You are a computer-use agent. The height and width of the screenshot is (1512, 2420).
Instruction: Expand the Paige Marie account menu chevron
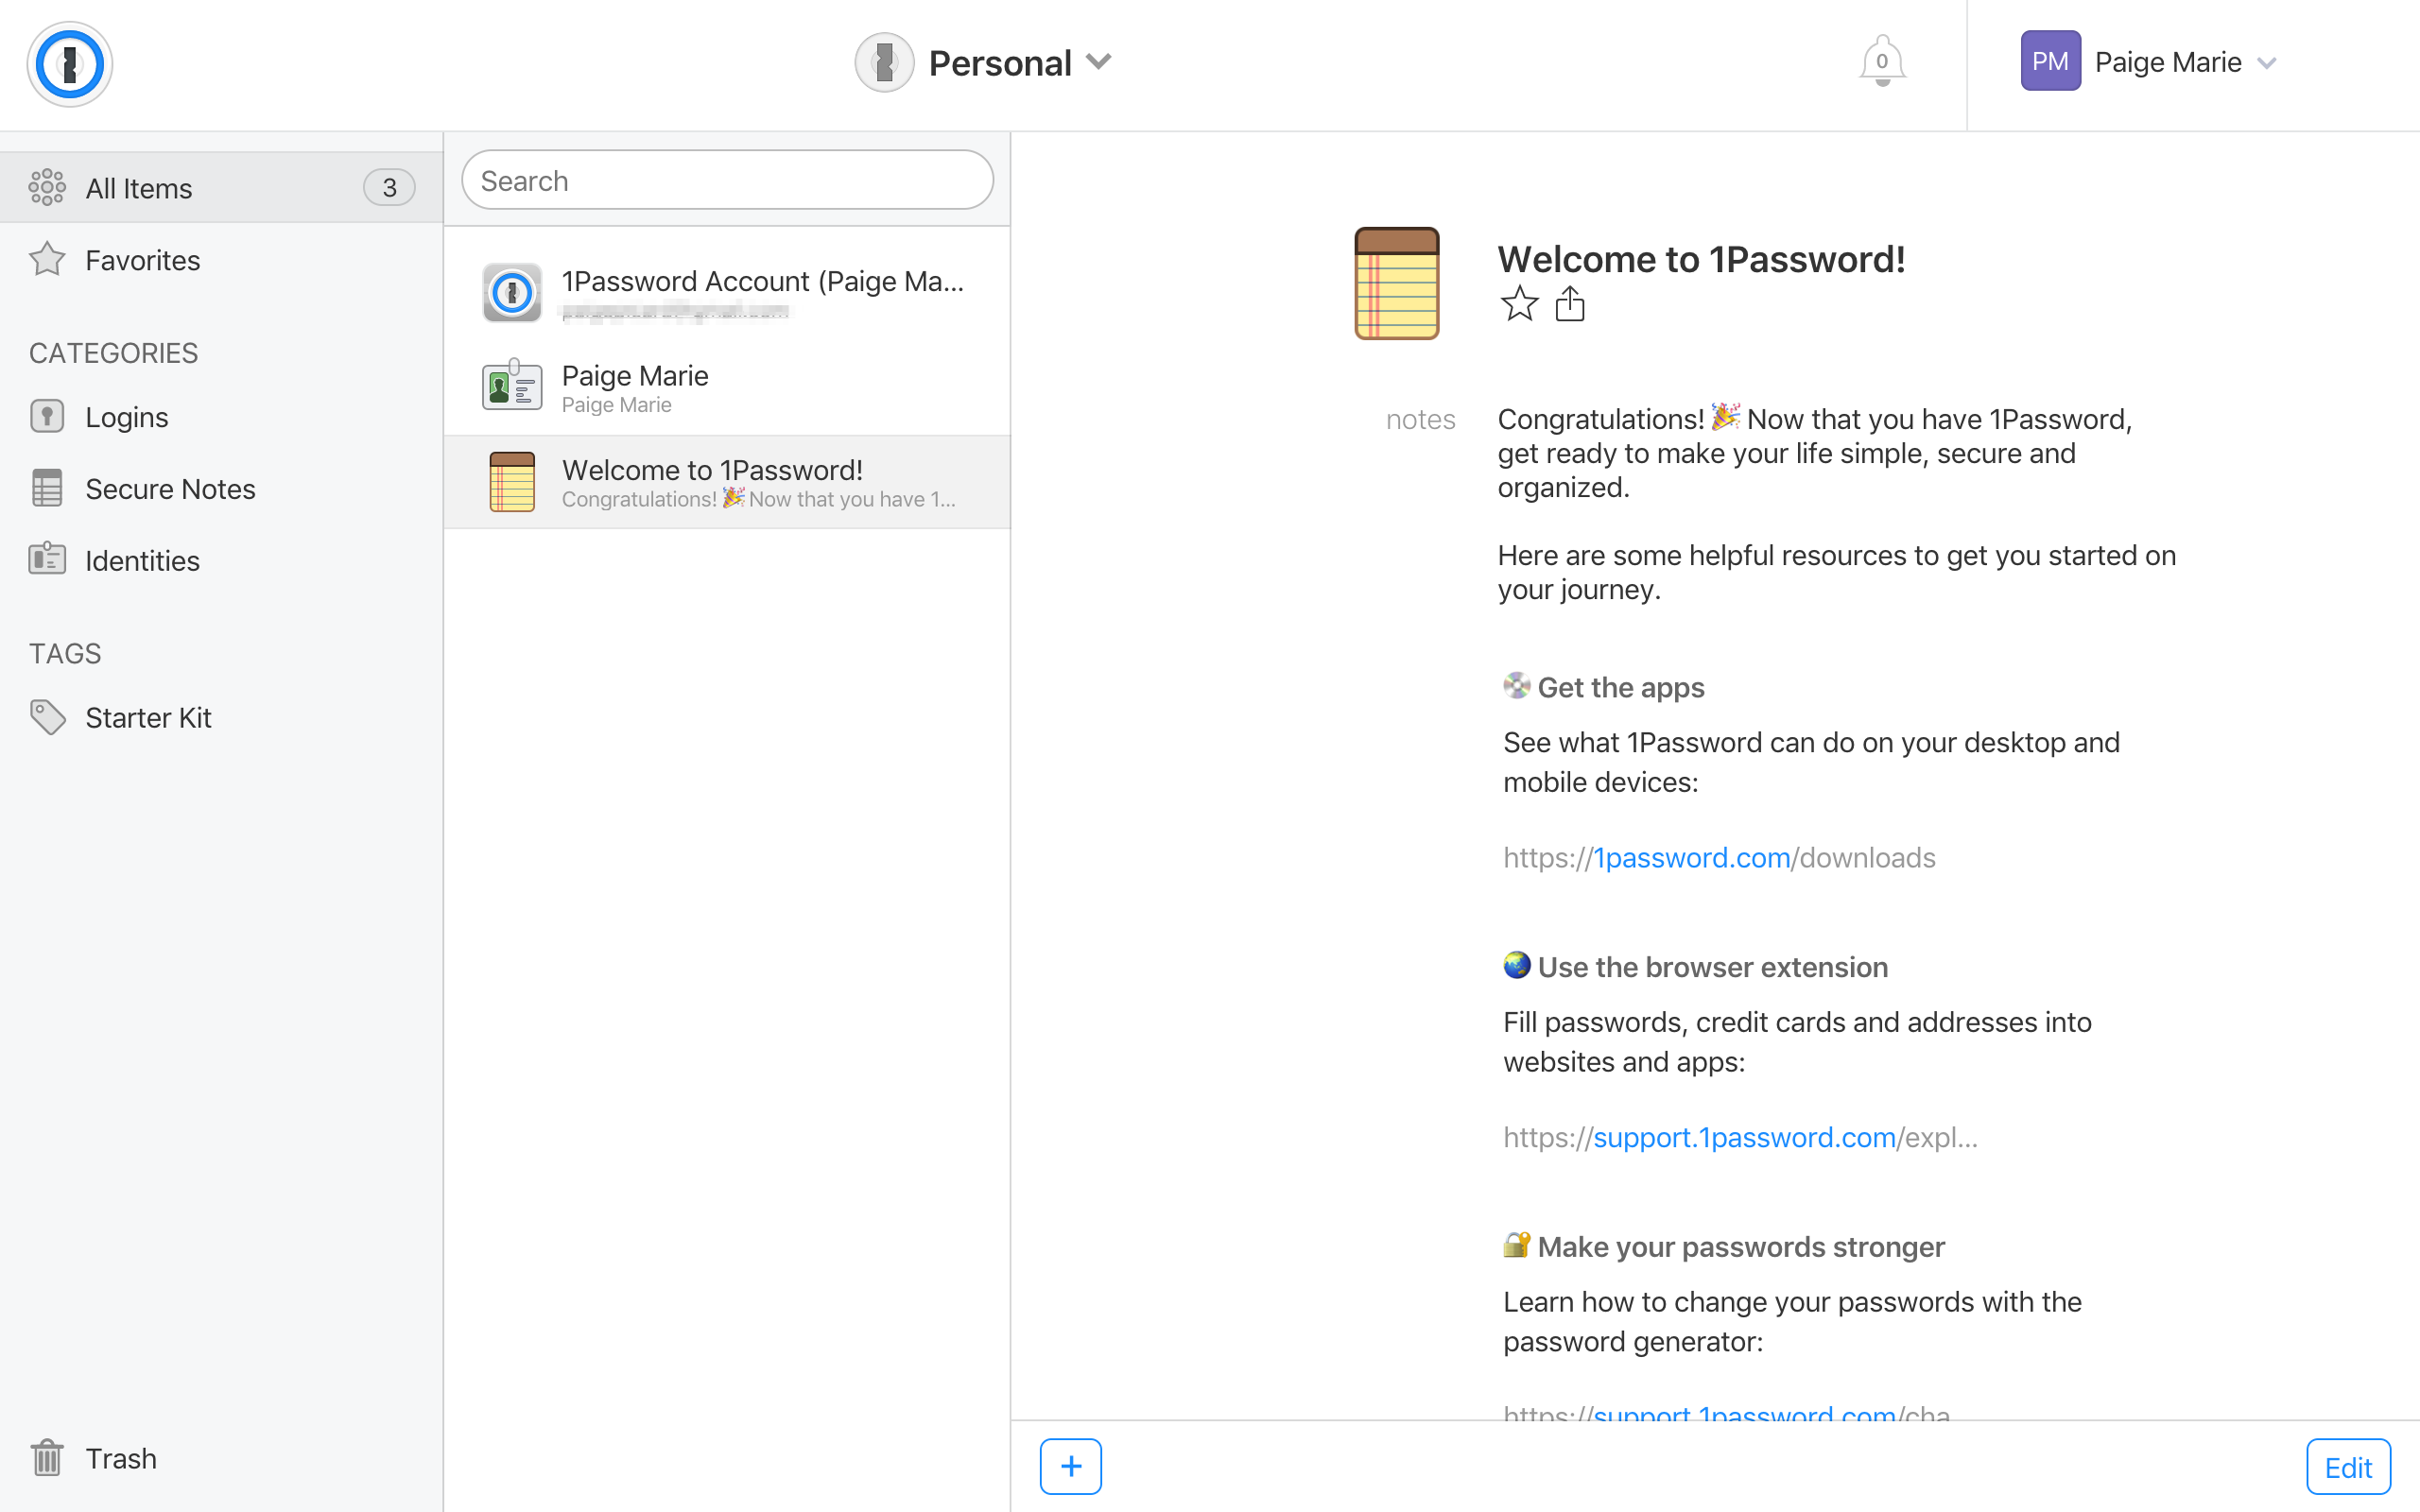[x=2267, y=63]
